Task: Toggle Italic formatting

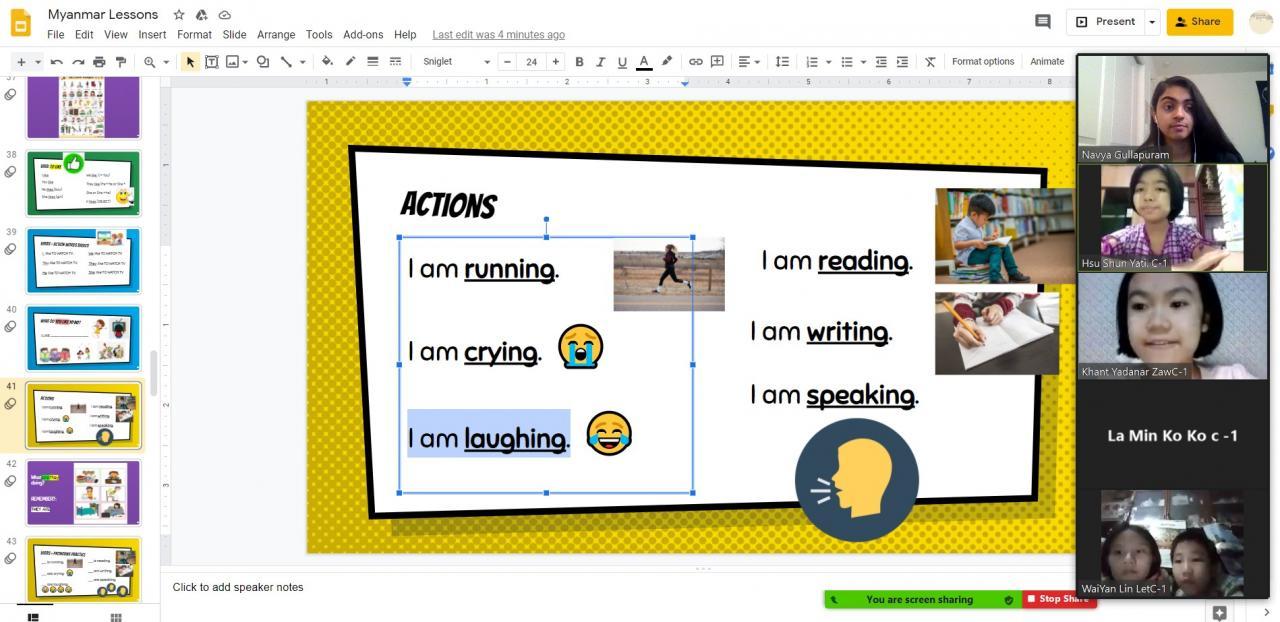Action: coord(601,62)
